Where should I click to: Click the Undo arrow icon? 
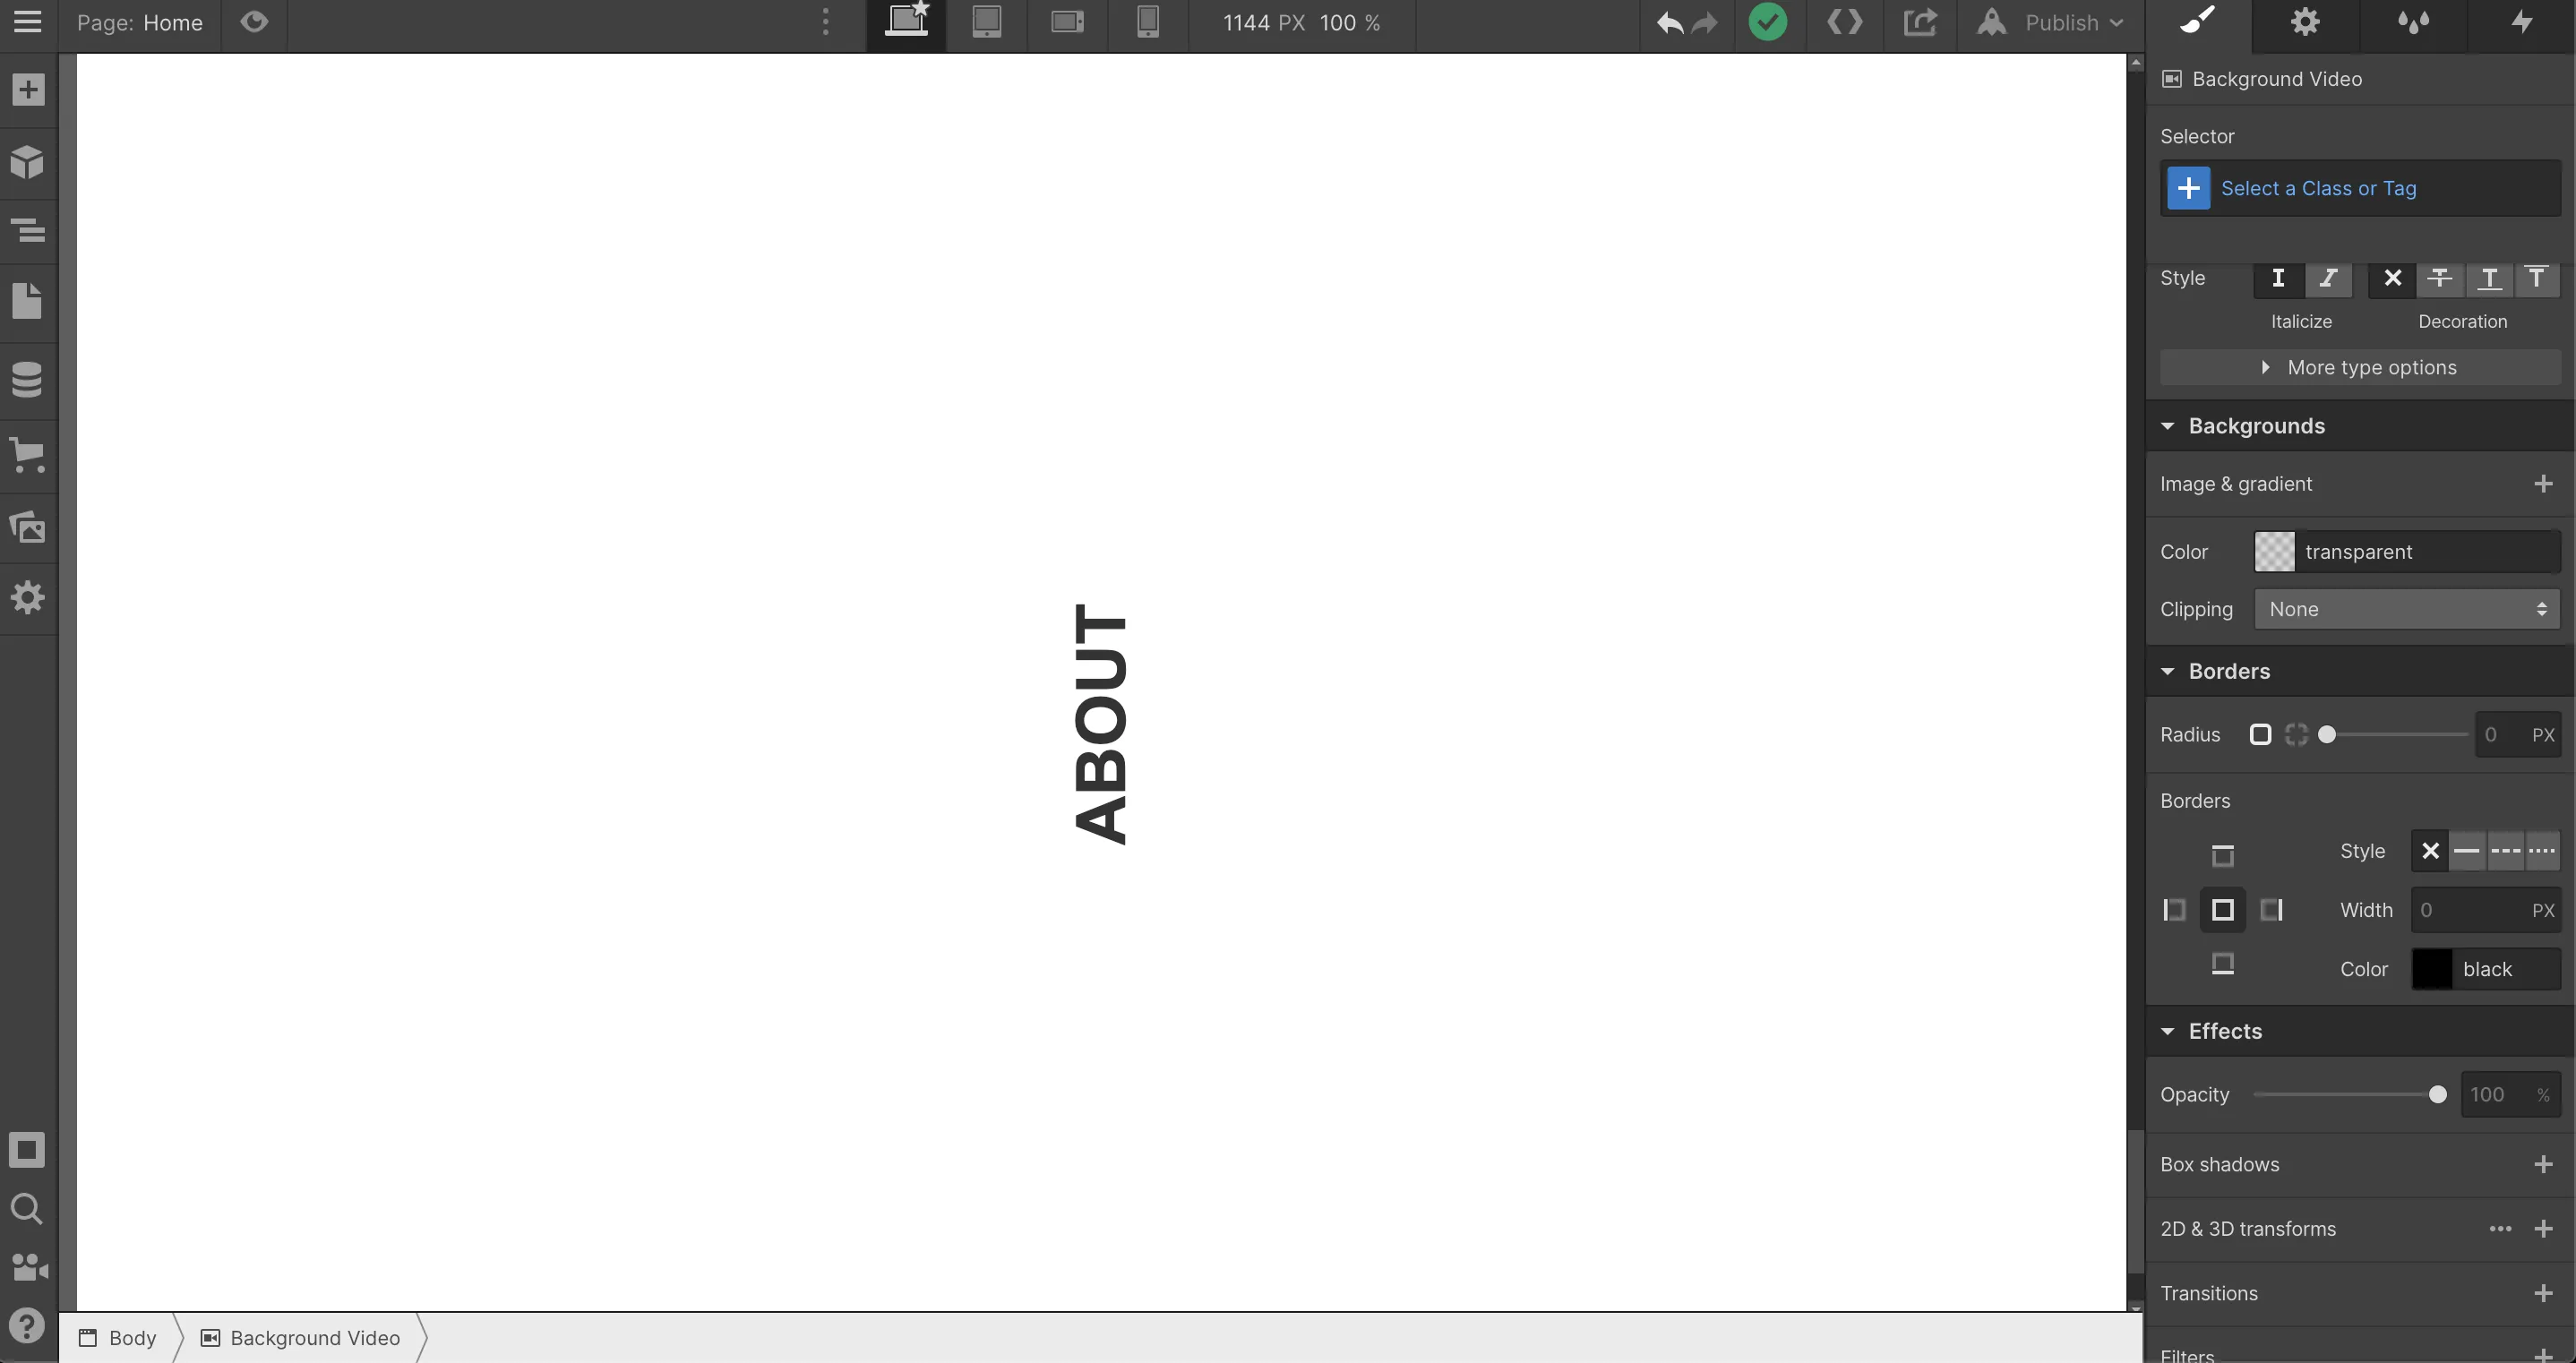coord(1668,22)
